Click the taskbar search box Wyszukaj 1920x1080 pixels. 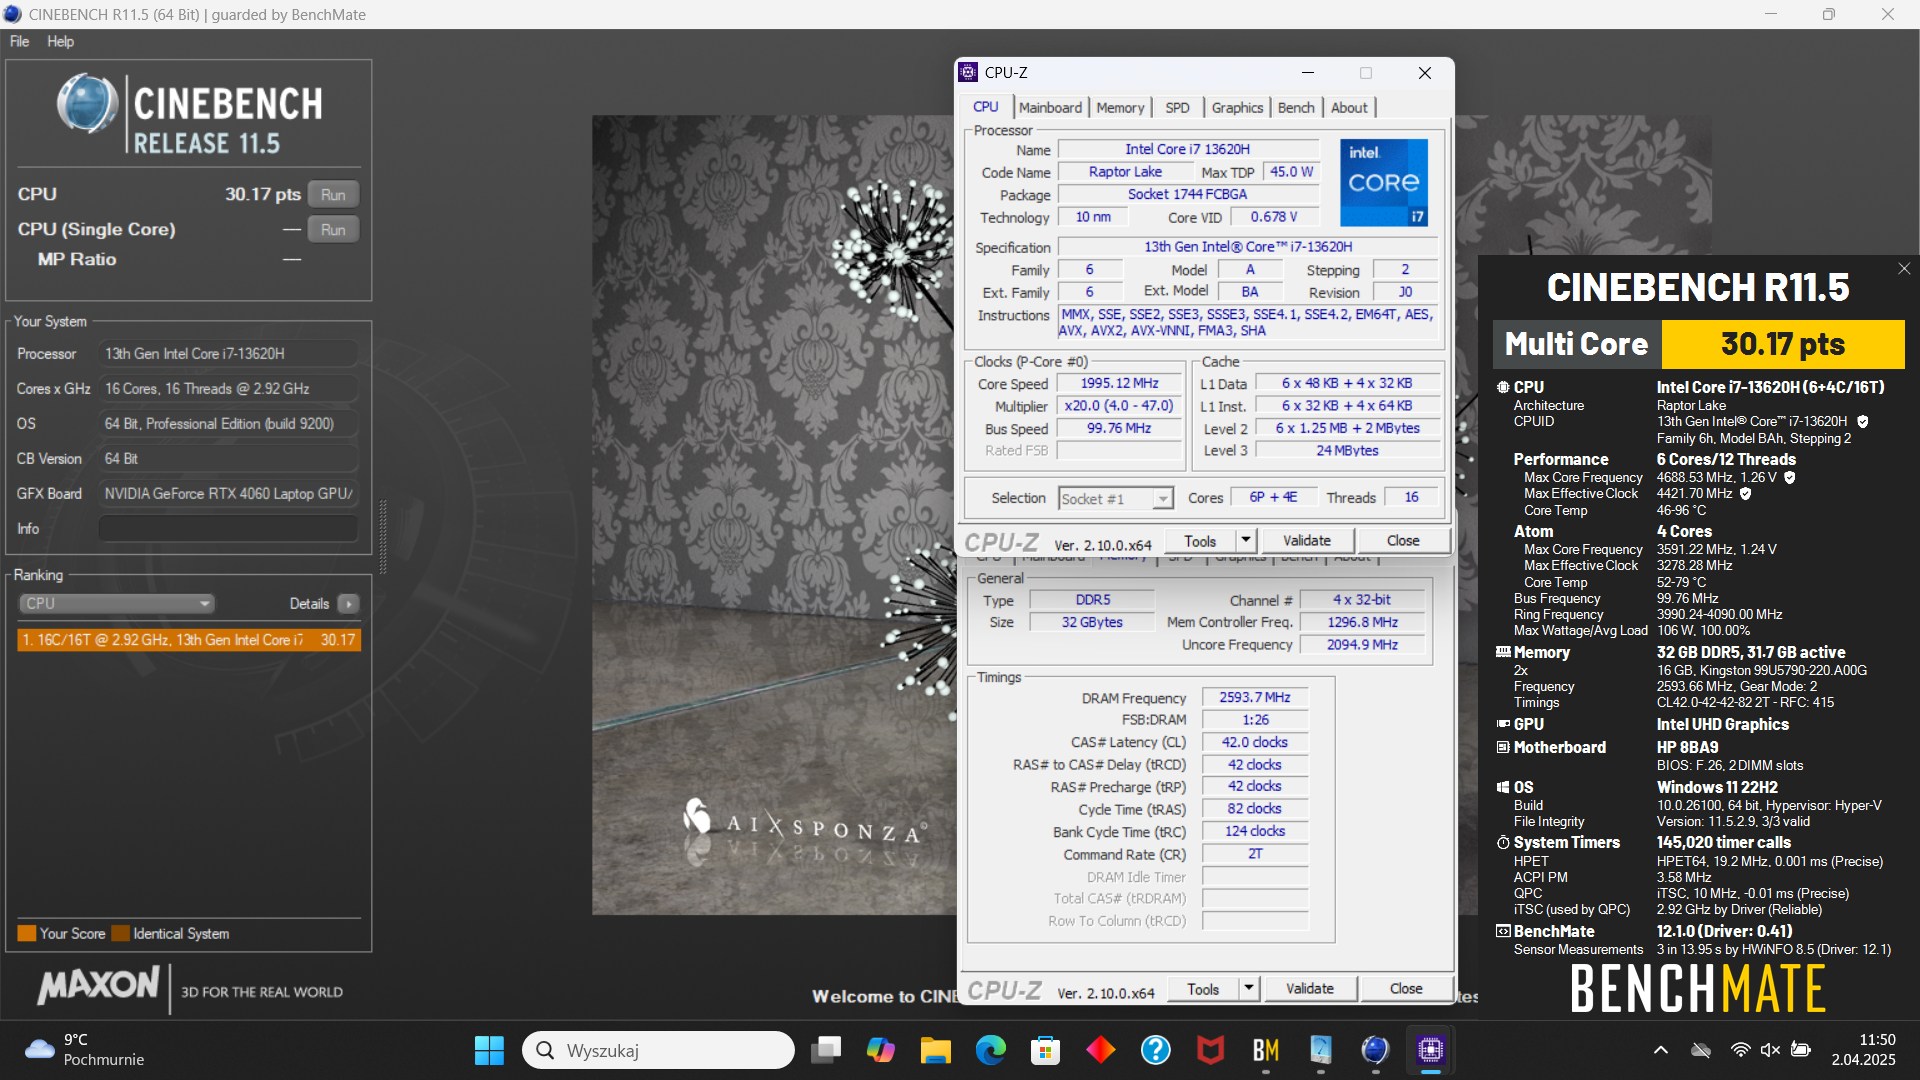[x=658, y=1050]
